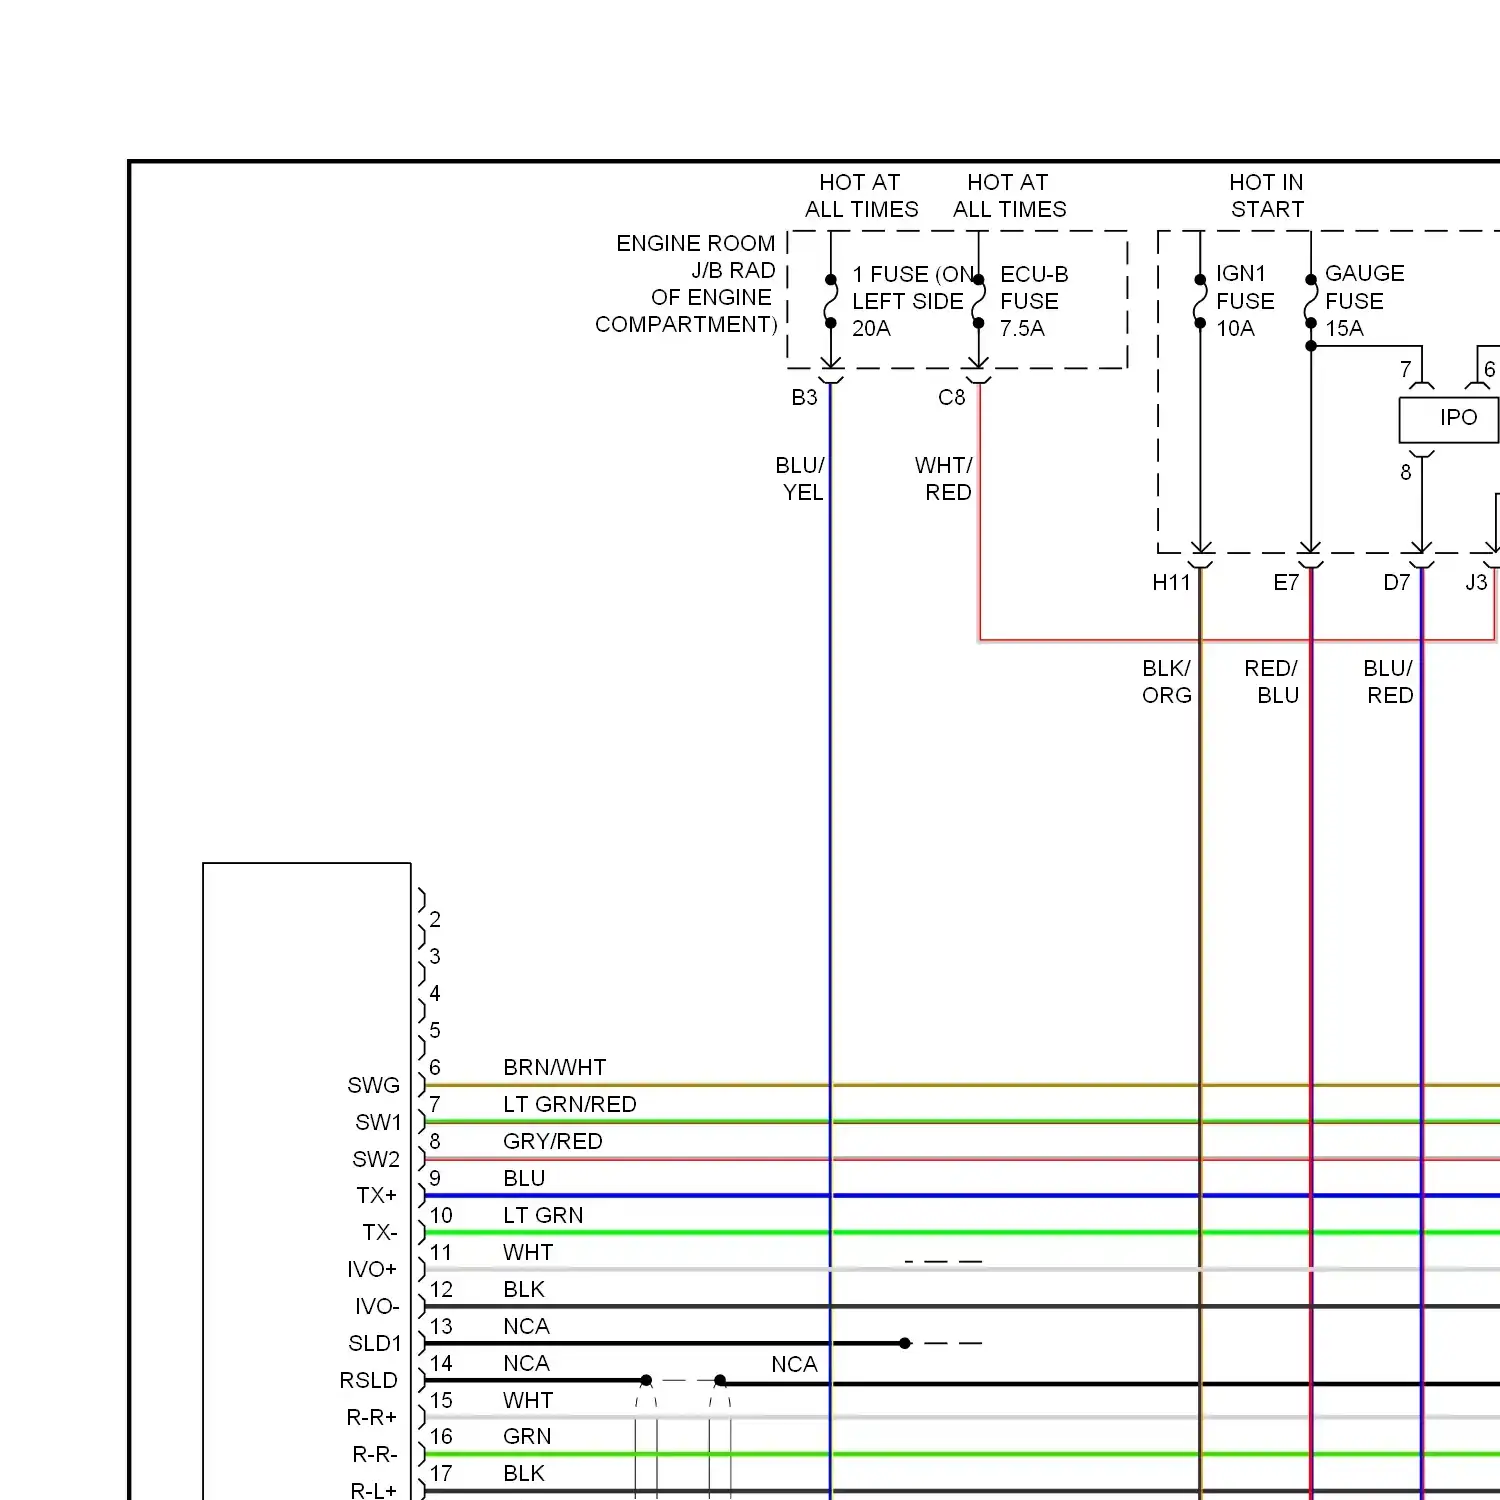Click connector label "E7"

[x=1286, y=583]
